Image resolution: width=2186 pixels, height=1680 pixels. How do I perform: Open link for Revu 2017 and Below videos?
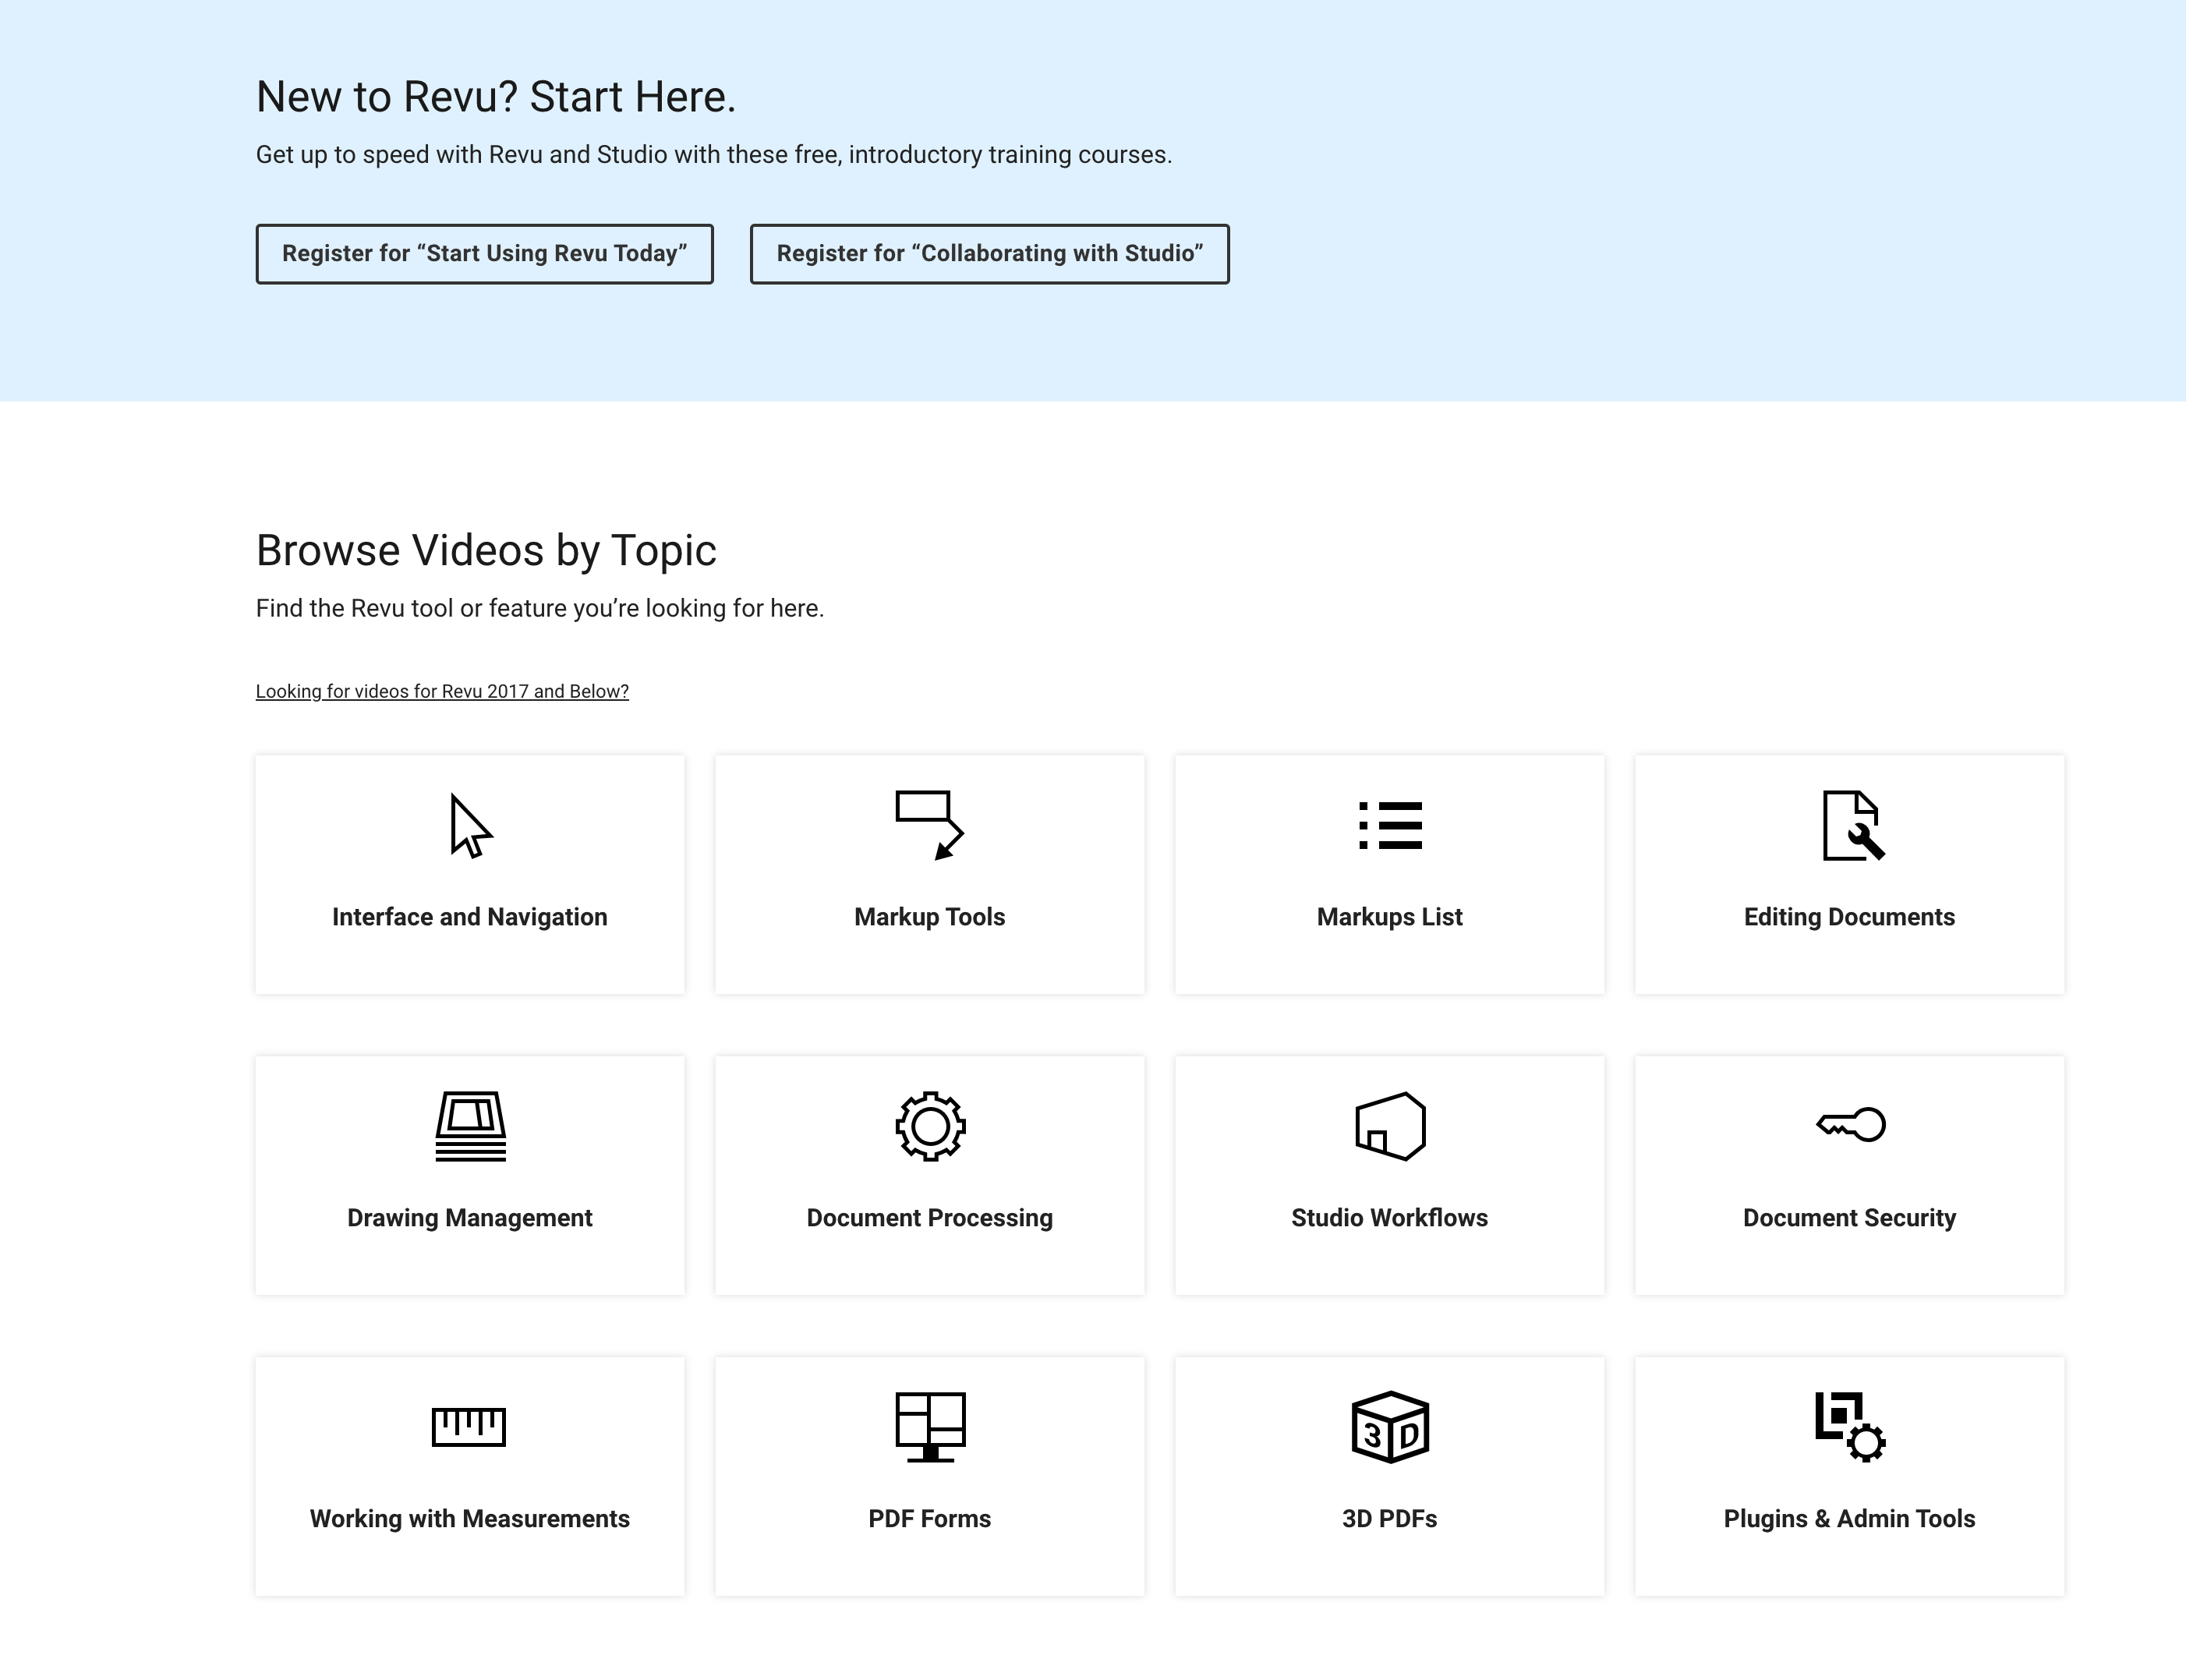coord(442,692)
